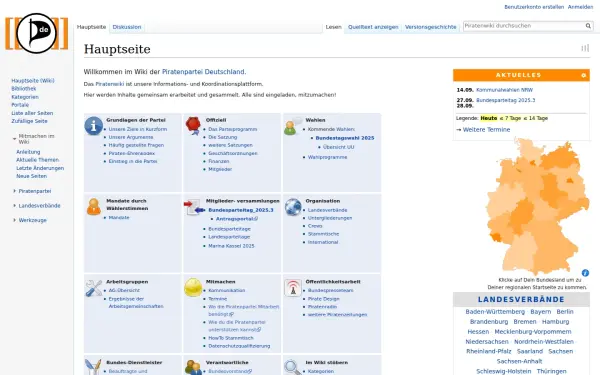Open Sachsen-Anhalt Landesverband link

coord(519,361)
